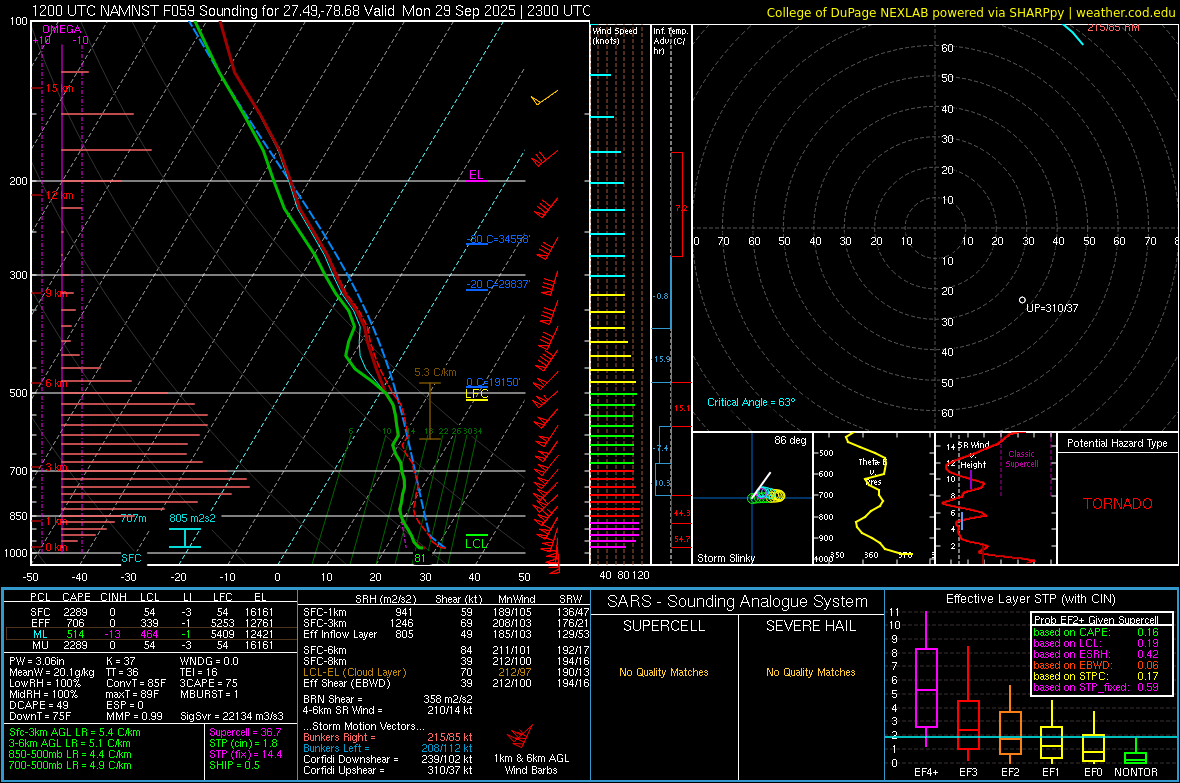
Task: Click No Quality Matches under SUPERCELL
Action: click(664, 672)
